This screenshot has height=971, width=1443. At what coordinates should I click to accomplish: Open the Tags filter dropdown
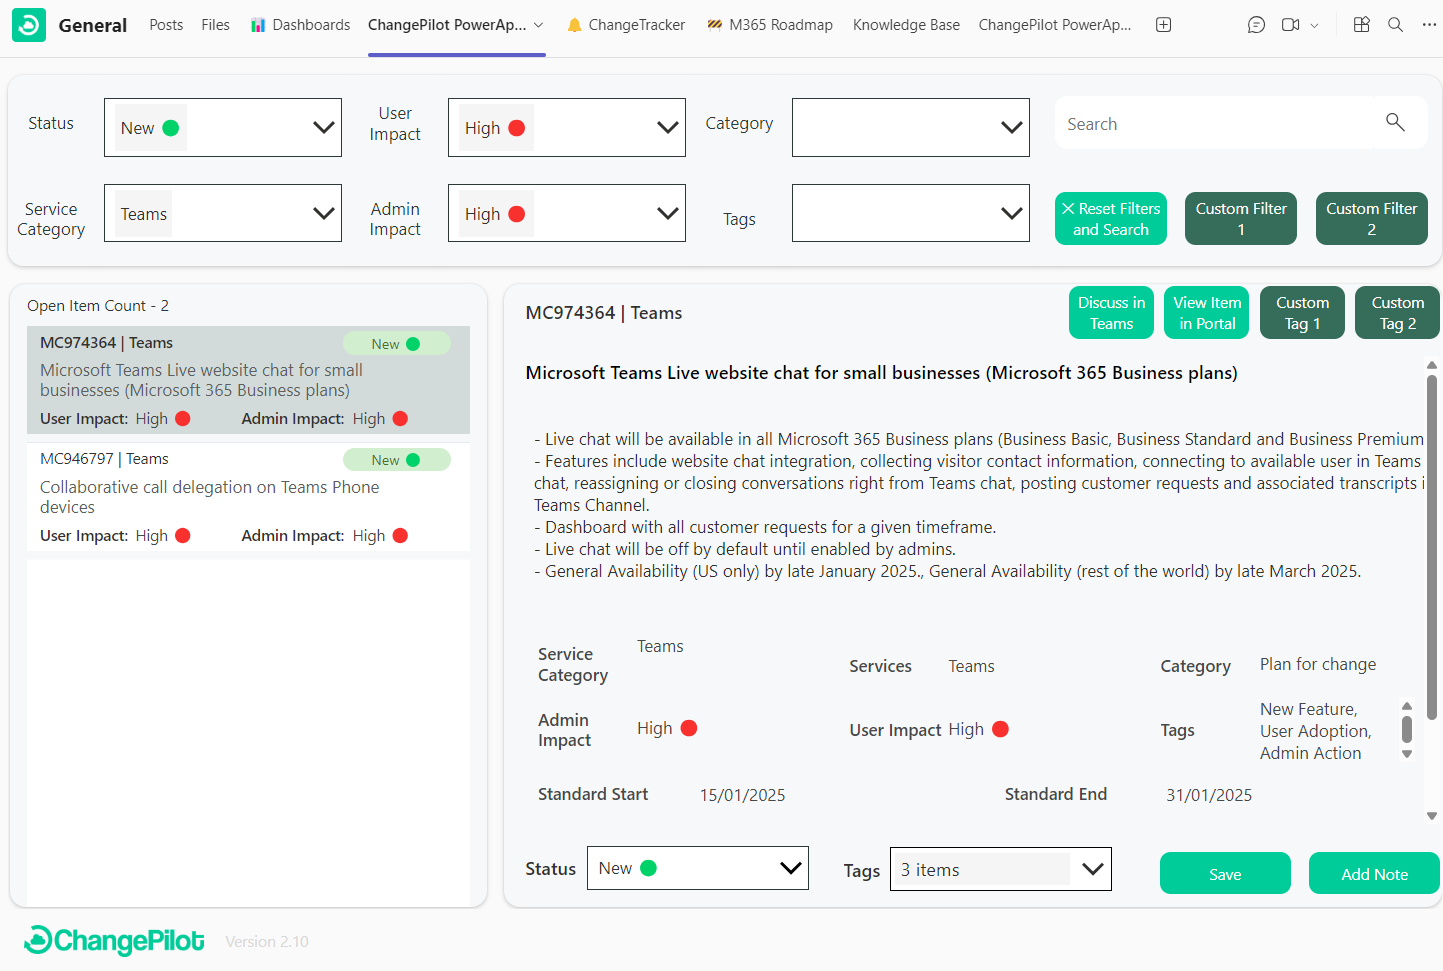point(911,213)
